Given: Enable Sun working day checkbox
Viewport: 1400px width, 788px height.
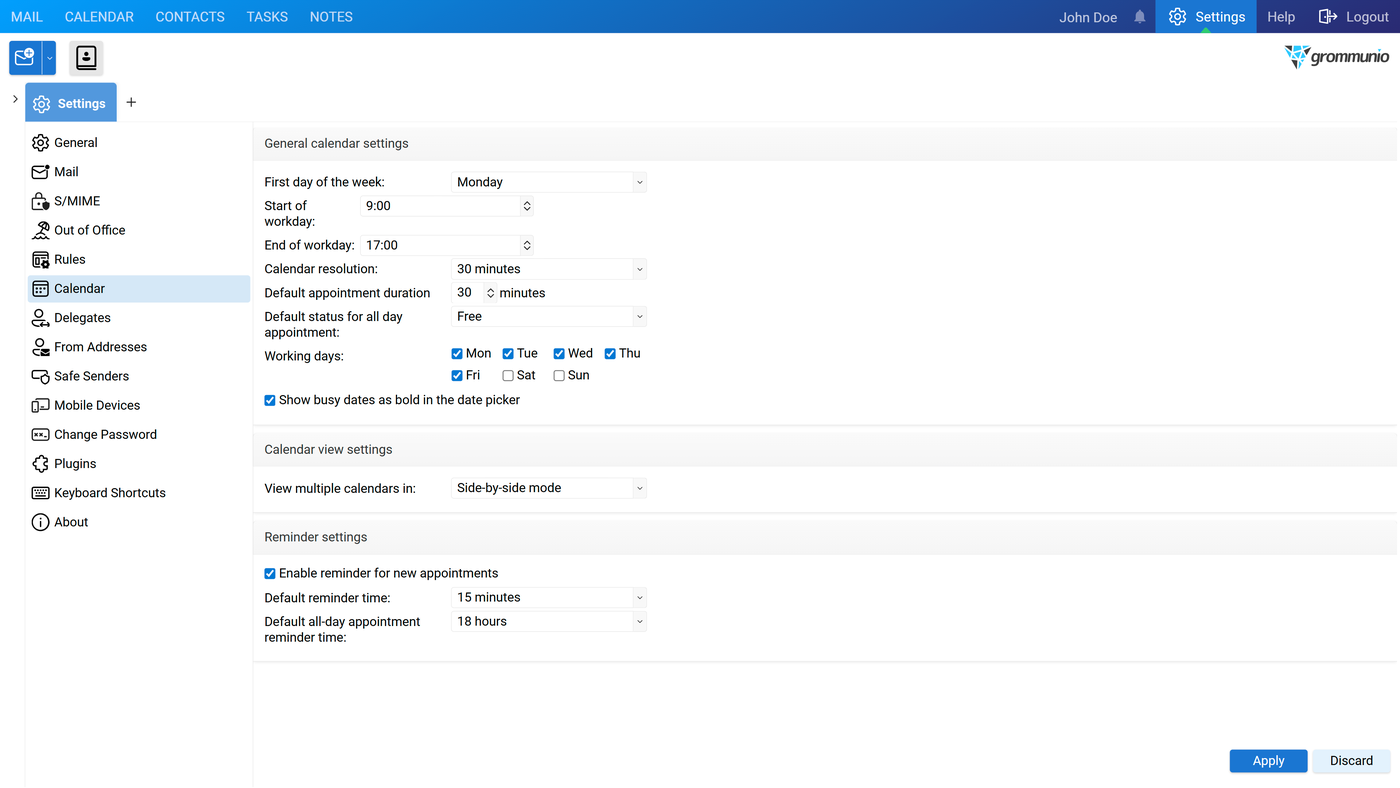Looking at the screenshot, I should coord(559,376).
